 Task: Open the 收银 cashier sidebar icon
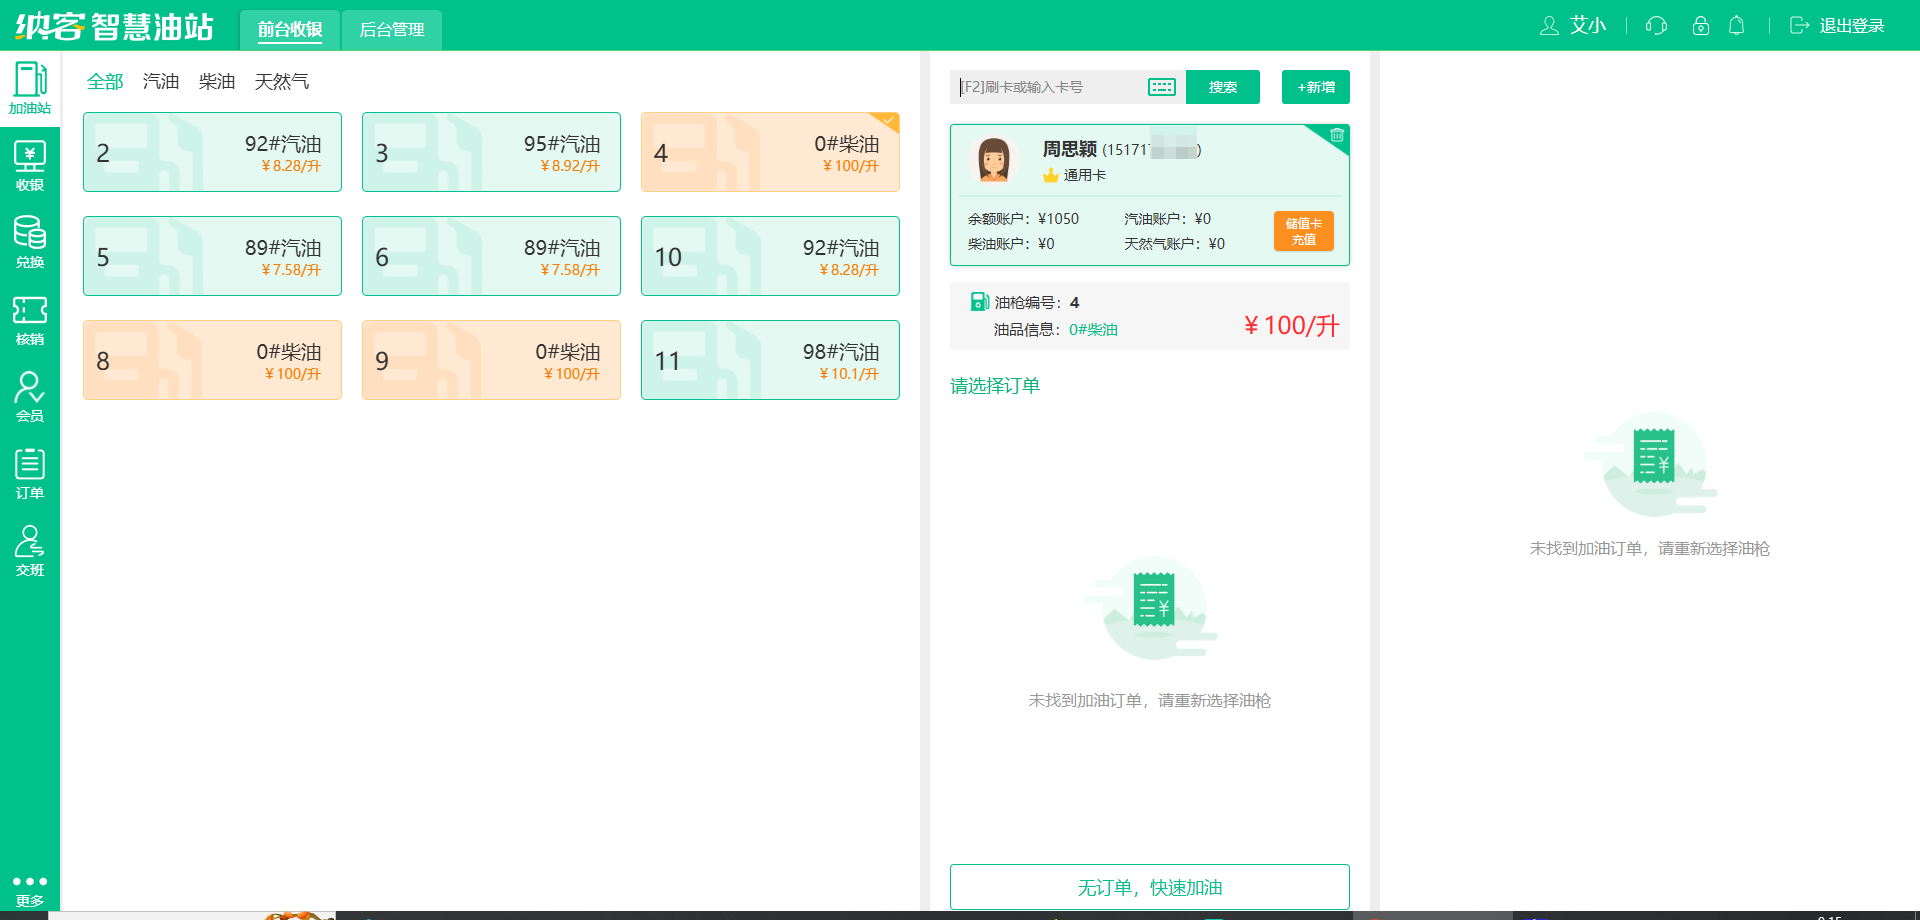[30, 166]
